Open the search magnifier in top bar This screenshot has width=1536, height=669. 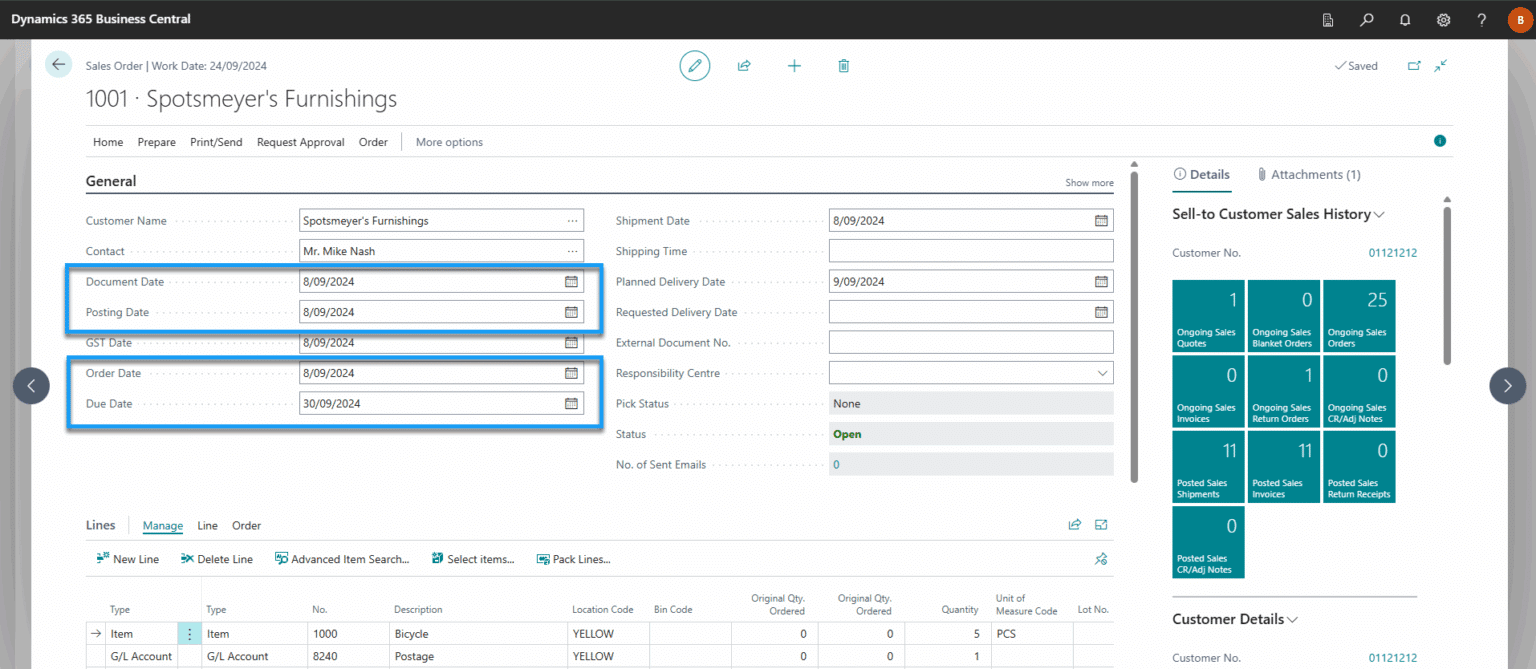tap(1366, 20)
